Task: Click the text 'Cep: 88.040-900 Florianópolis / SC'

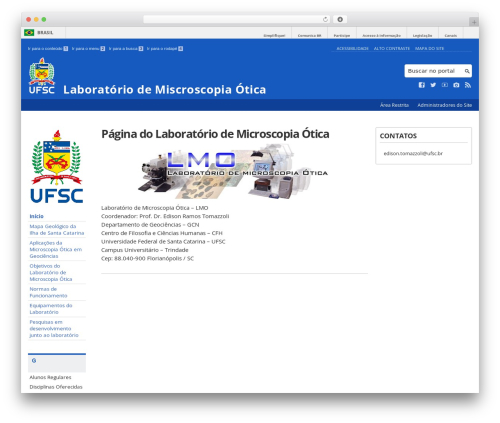Action: coord(147,258)
